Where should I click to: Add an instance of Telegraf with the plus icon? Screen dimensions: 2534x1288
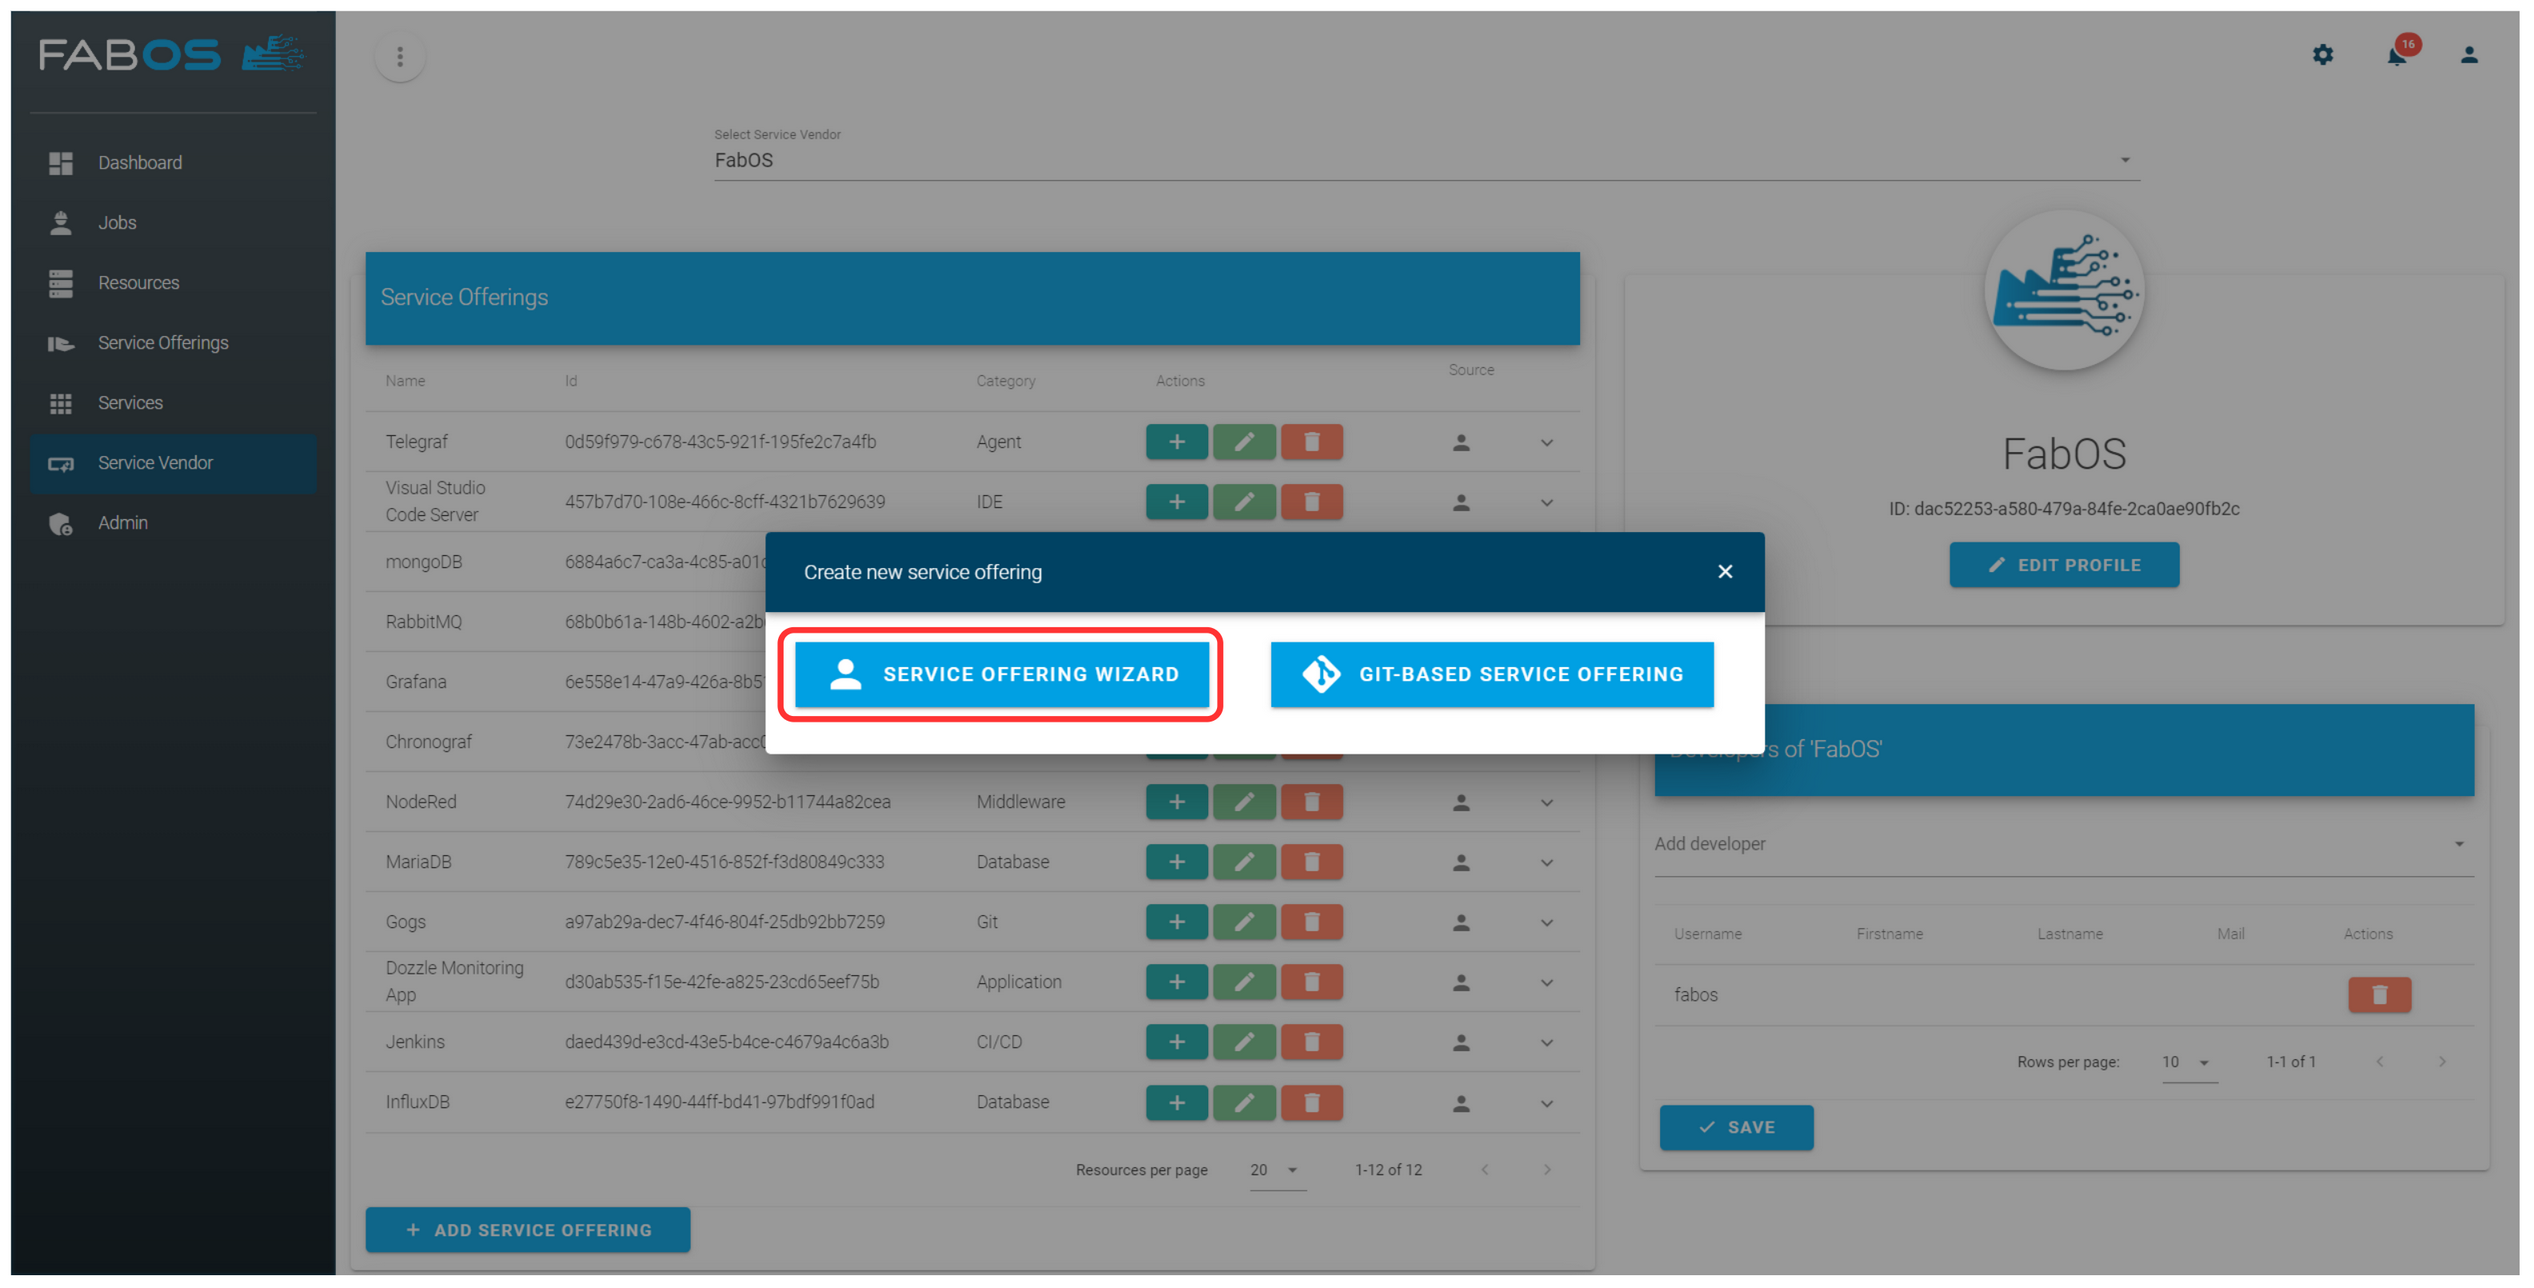(1177, 441)
